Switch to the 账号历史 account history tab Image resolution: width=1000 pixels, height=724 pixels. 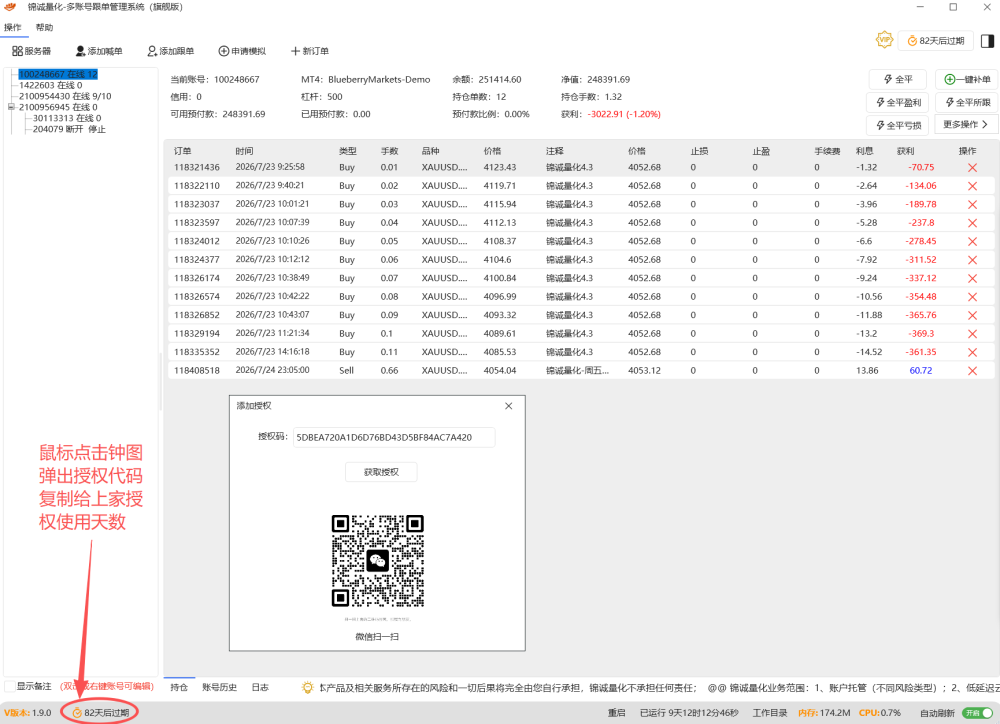point(219,687)
